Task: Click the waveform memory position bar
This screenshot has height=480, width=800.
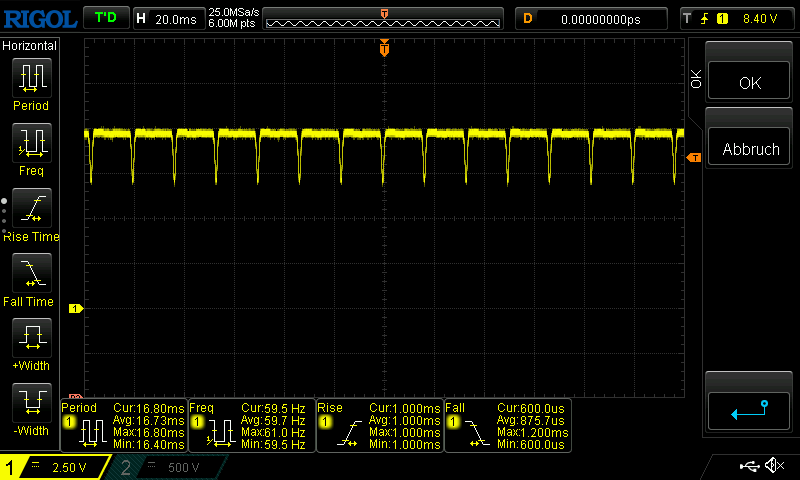Action: tap(385, 18)
